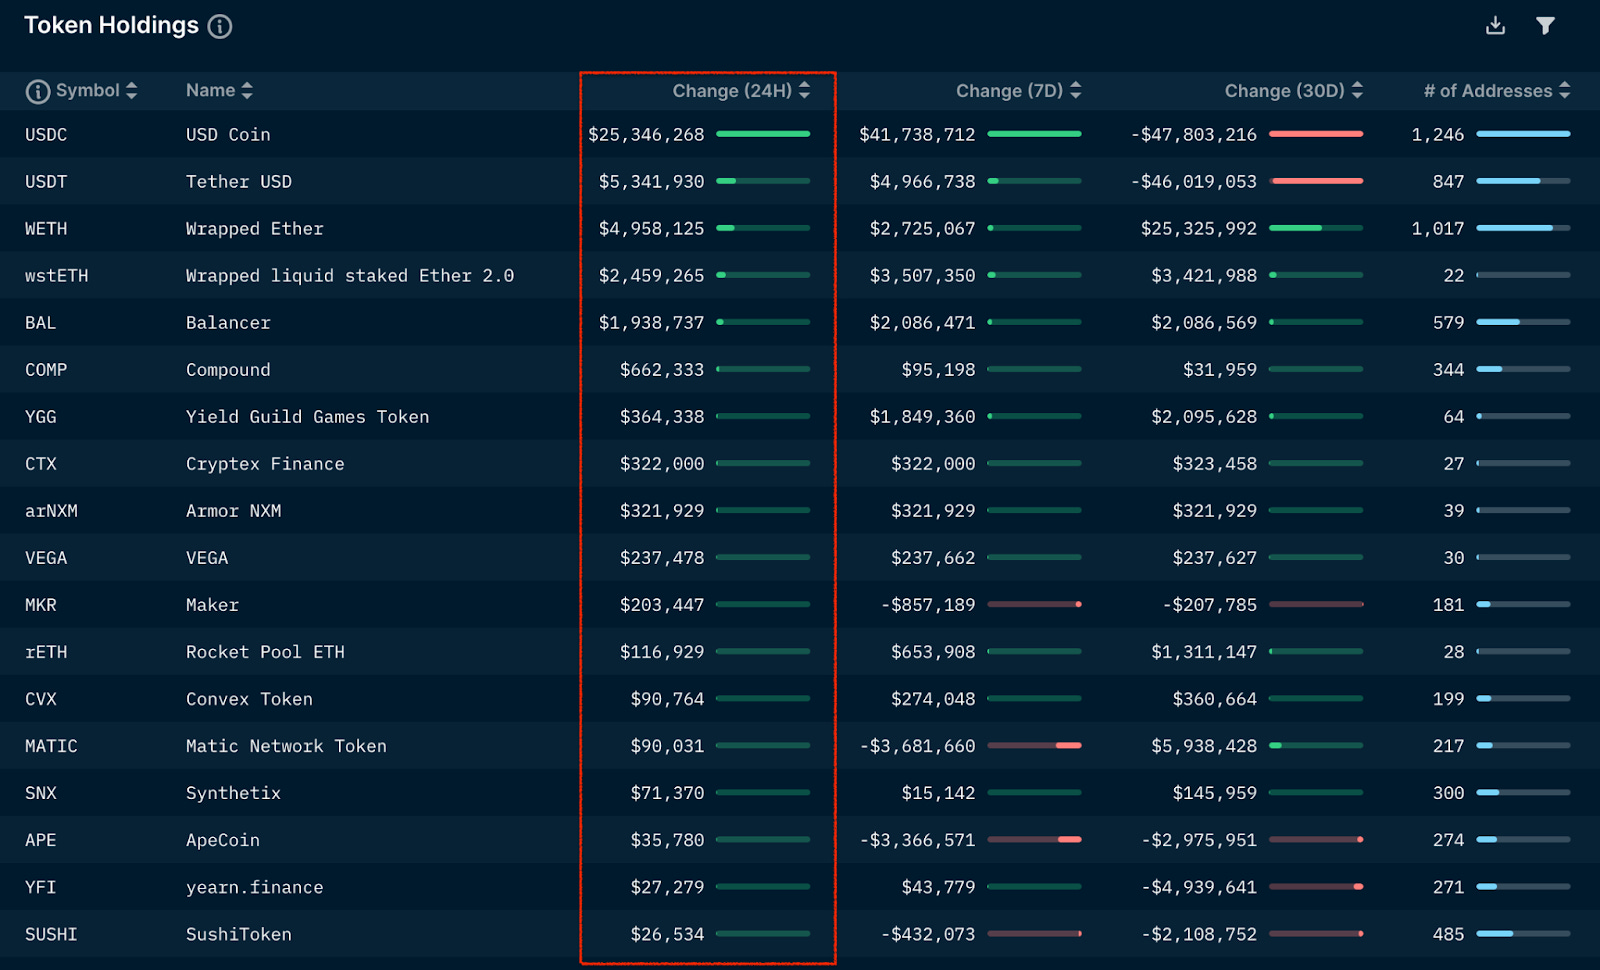
Task: Click the name yearn.finance
Action: tap(255, 886)
